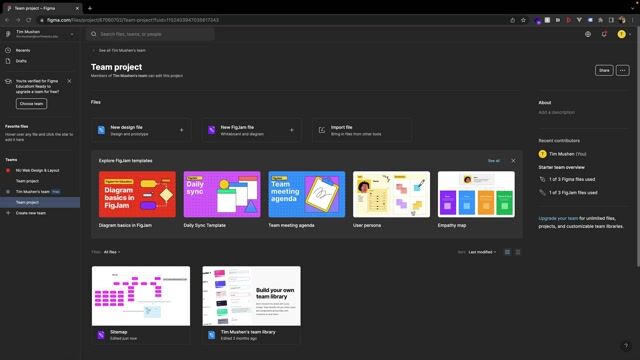Open User persona template
Viewport: 640px width, 360px height.
[x=391, y=194]
